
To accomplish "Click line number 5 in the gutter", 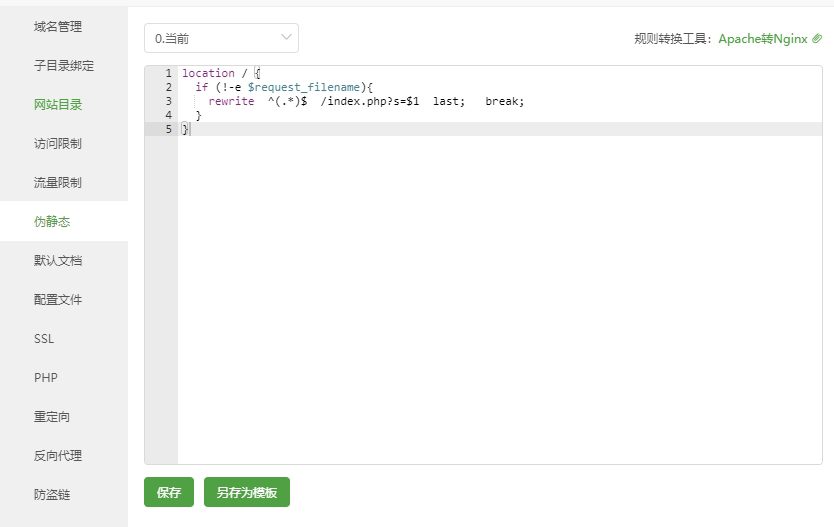I will point(168,129).
